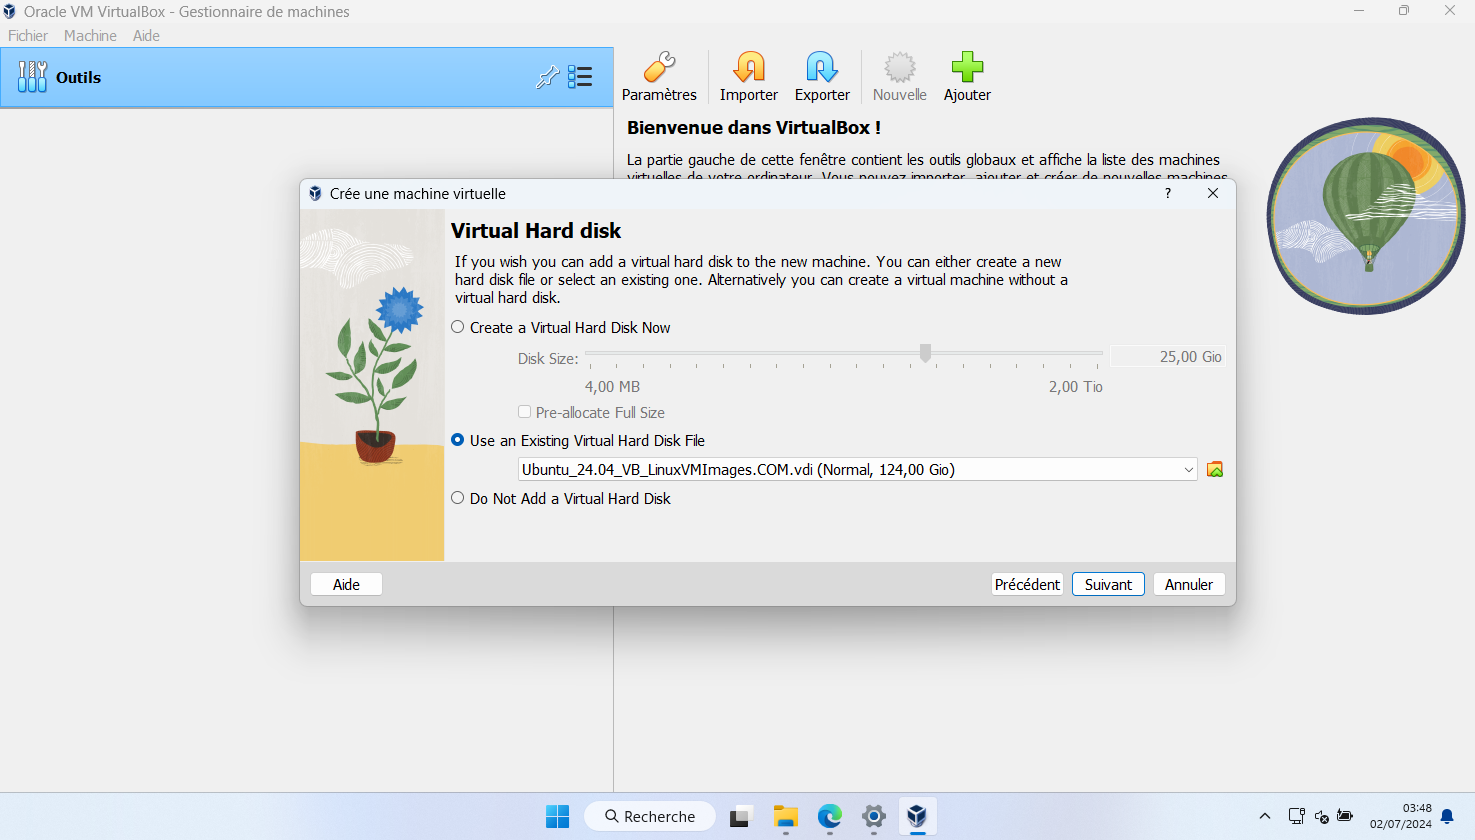Click the Aide button in dialog
The height and width of the screenshot is (840, 1475).
click(346, 584)
